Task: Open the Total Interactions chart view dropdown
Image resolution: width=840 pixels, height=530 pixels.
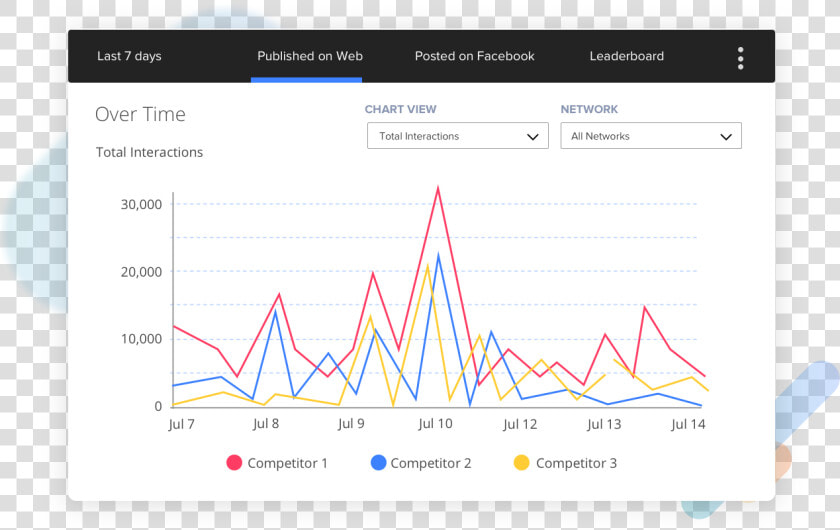Action: click(458, 136)
